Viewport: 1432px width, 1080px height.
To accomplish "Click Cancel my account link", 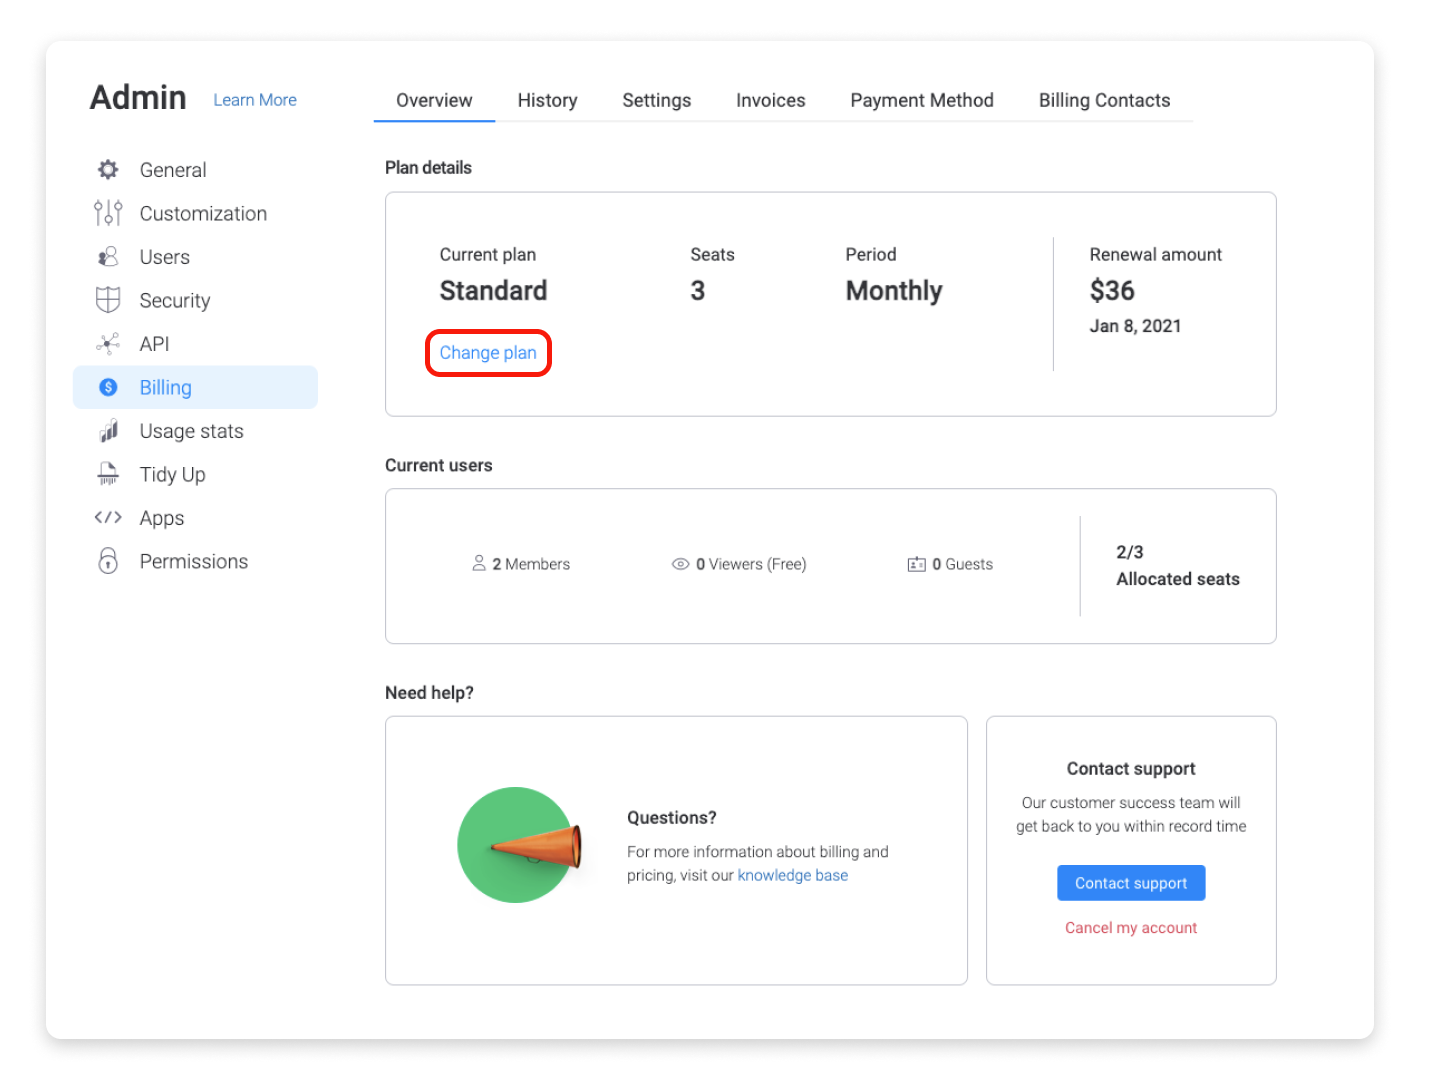I will pos(1131,928).
